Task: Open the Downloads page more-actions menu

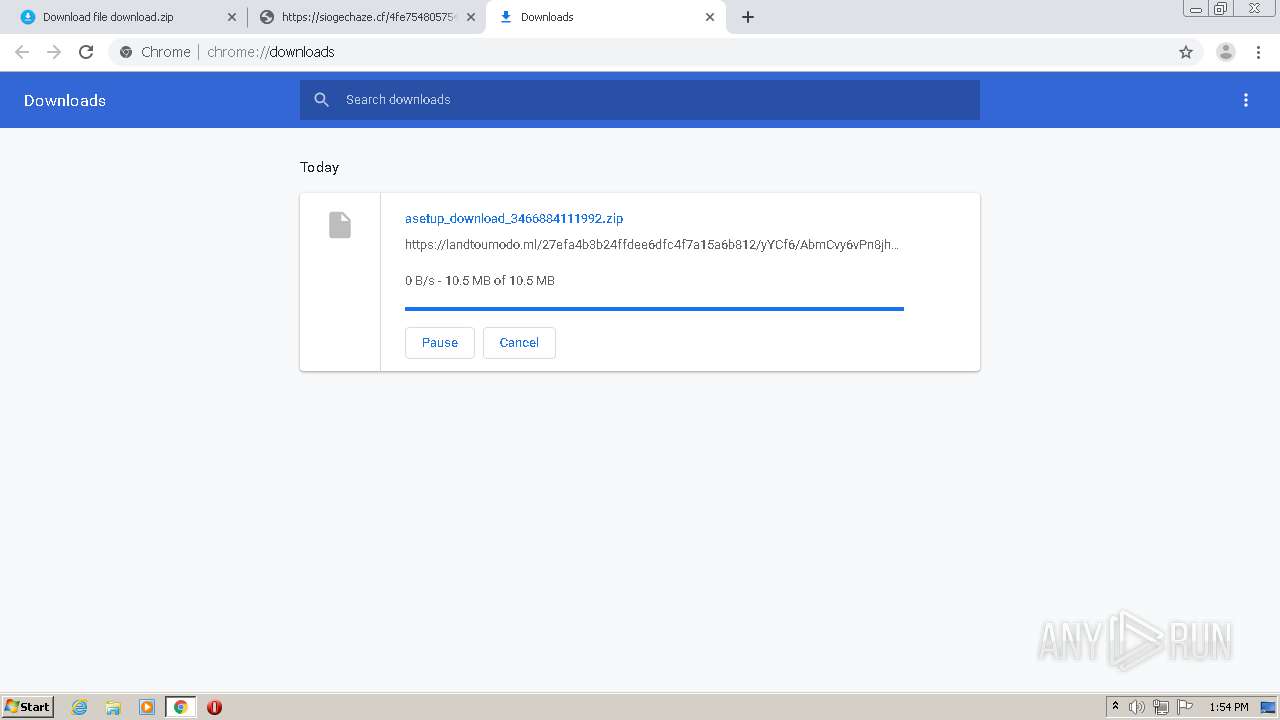Action: click(1246, 100)
